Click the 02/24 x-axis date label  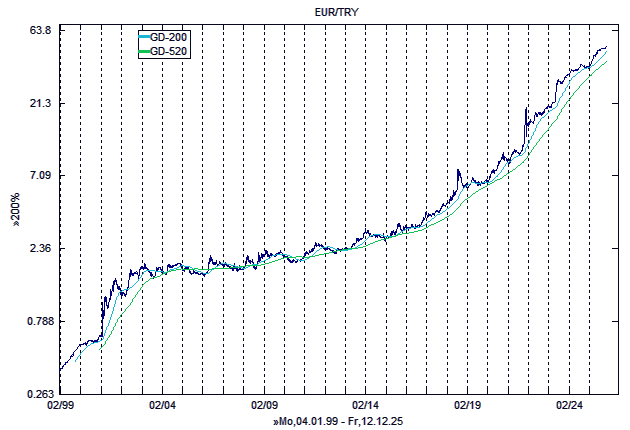point(569,407)
